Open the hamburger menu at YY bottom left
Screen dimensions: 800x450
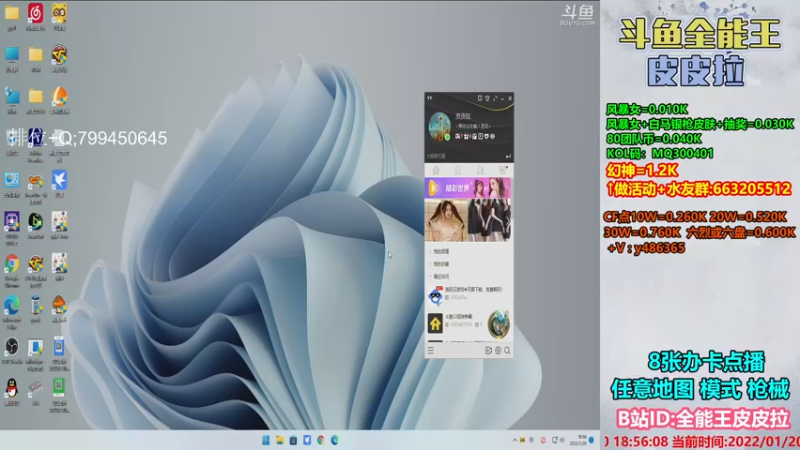point(431,351)
